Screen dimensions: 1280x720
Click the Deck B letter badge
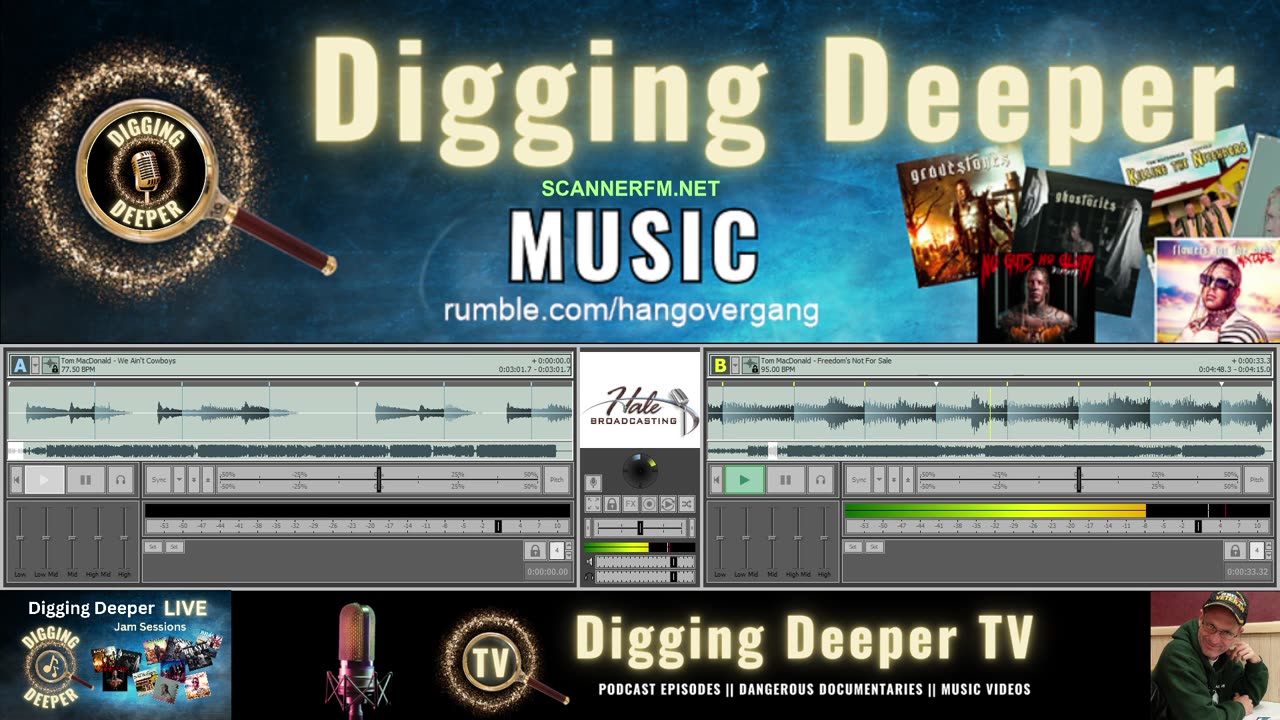point(720,365)
